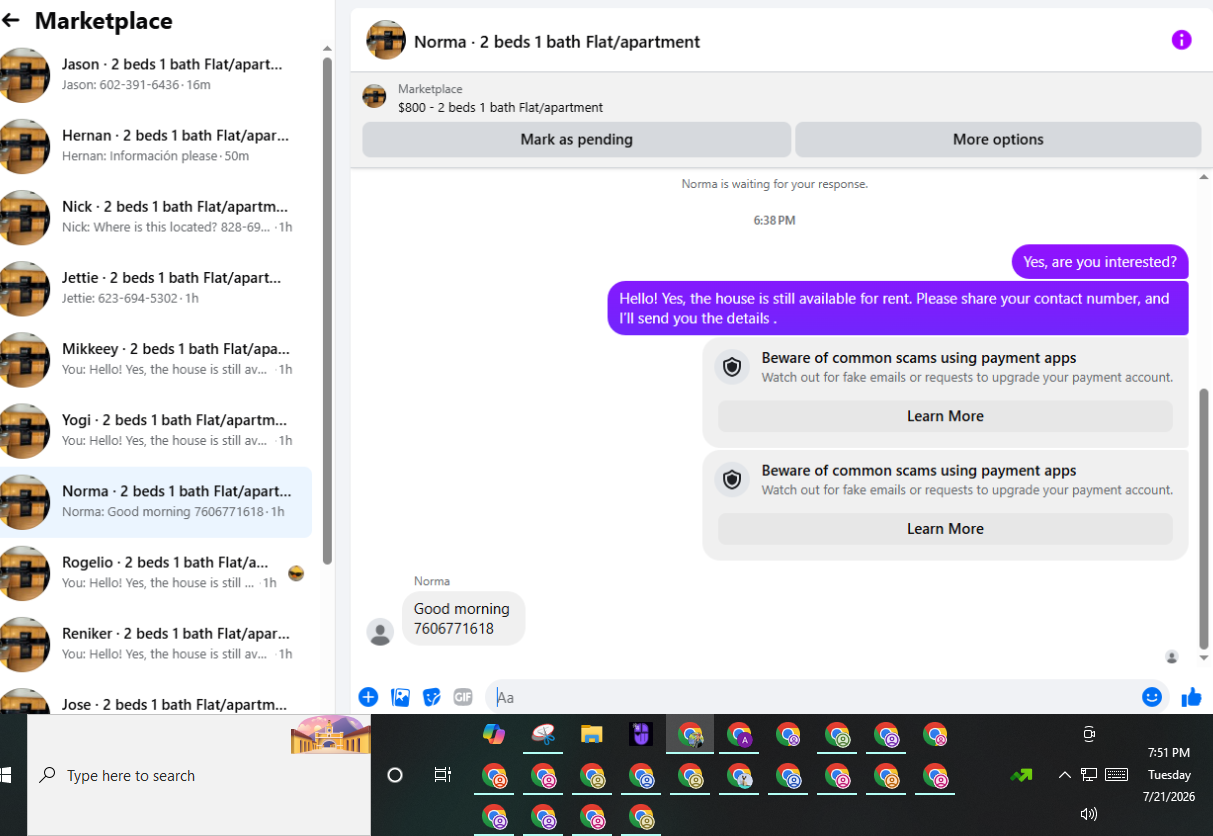Open Hernan's conversation
This screenshot has width=1213, height=836.
point(156,146)
